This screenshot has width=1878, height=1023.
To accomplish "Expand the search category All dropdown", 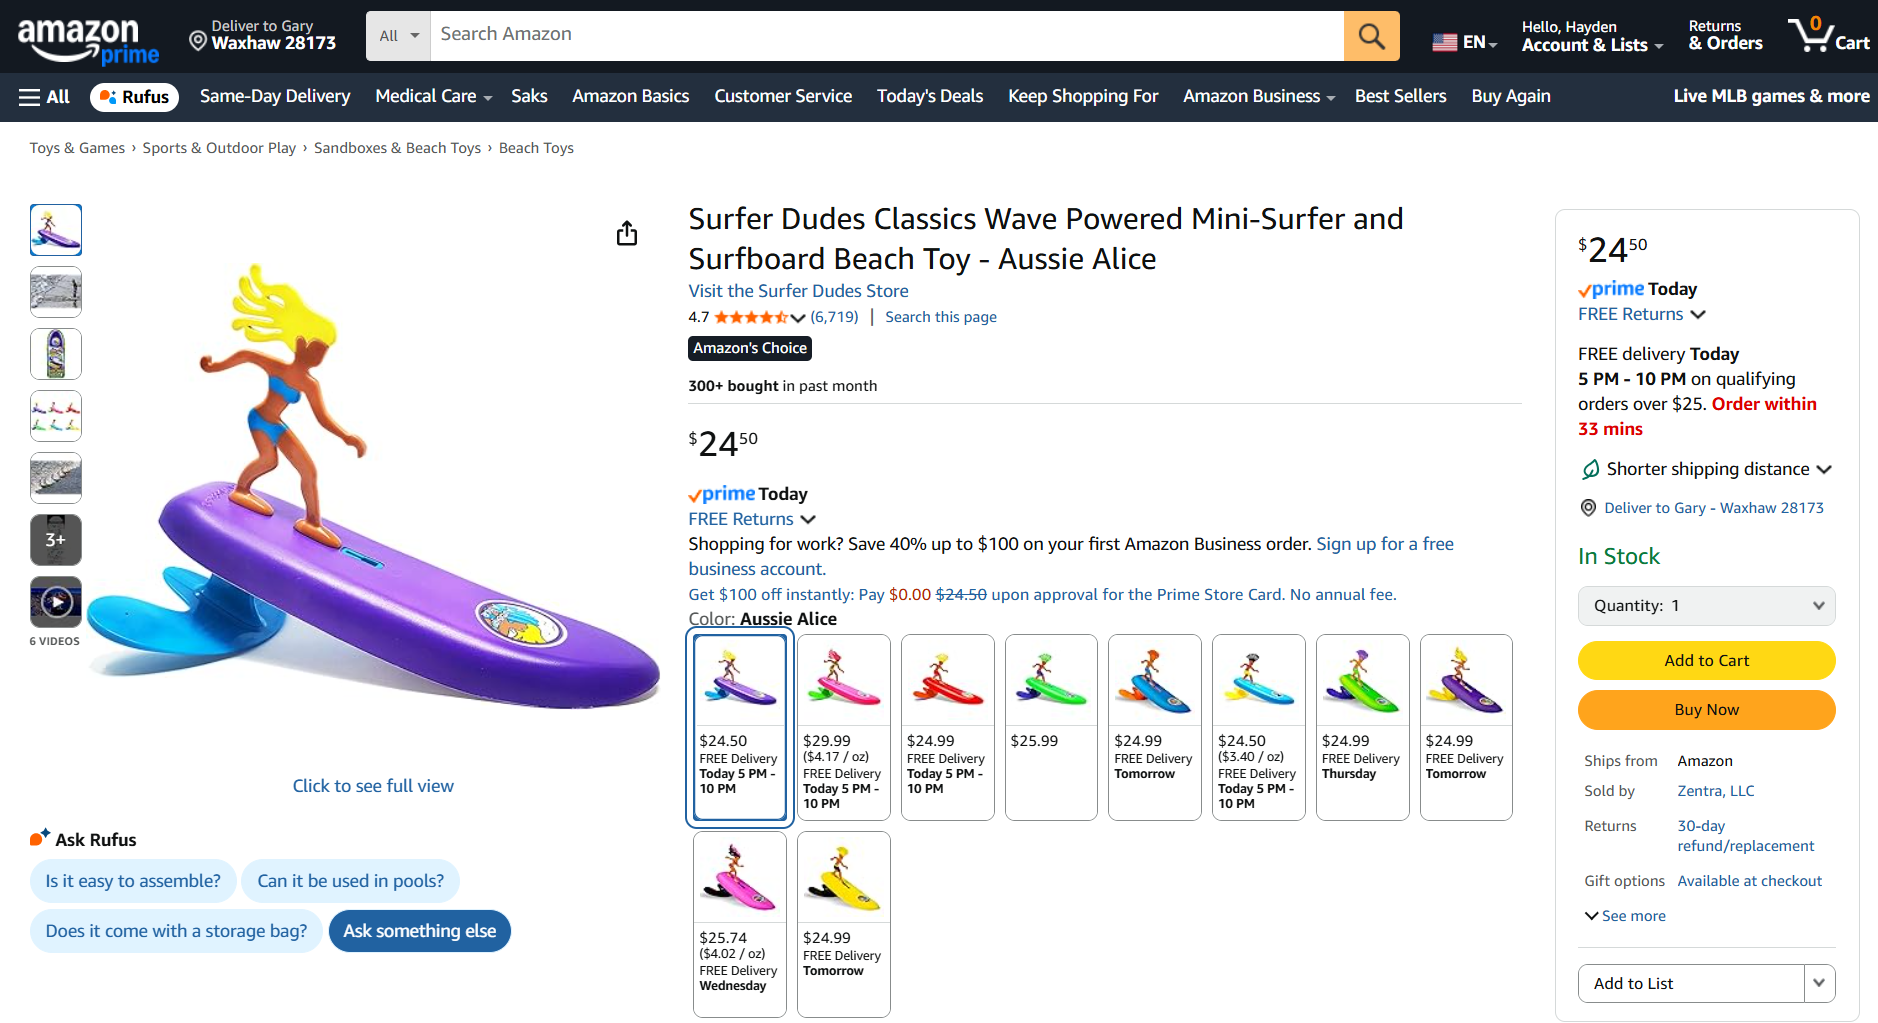I will [398, 36].
